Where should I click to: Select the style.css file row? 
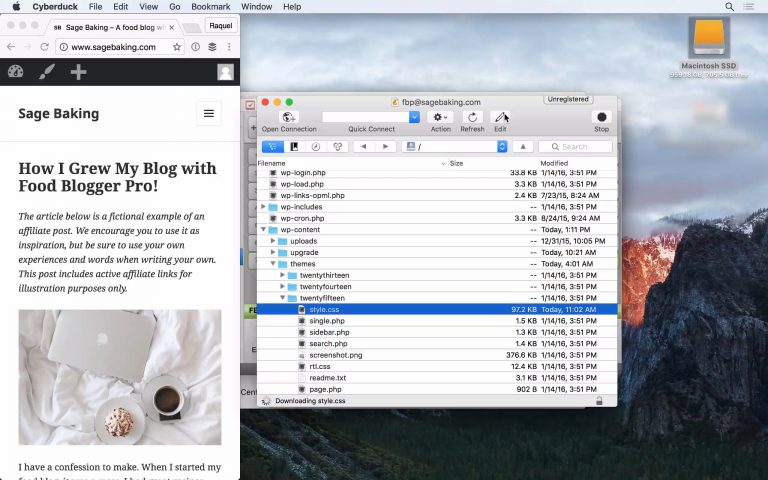pyautogui.click(x=437, y=310)
